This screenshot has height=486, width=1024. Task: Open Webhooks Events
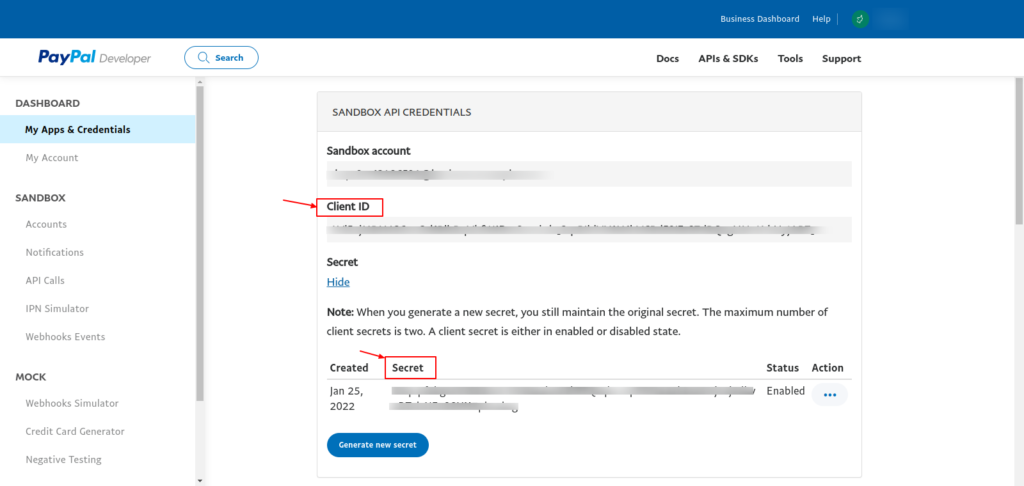pos(65,336)
